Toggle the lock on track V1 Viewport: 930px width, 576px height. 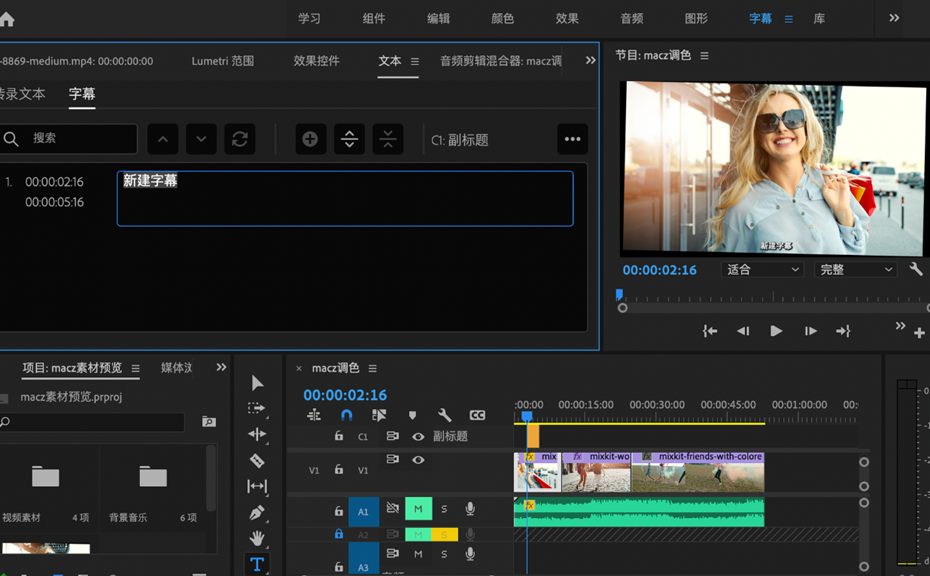(339, 469)
